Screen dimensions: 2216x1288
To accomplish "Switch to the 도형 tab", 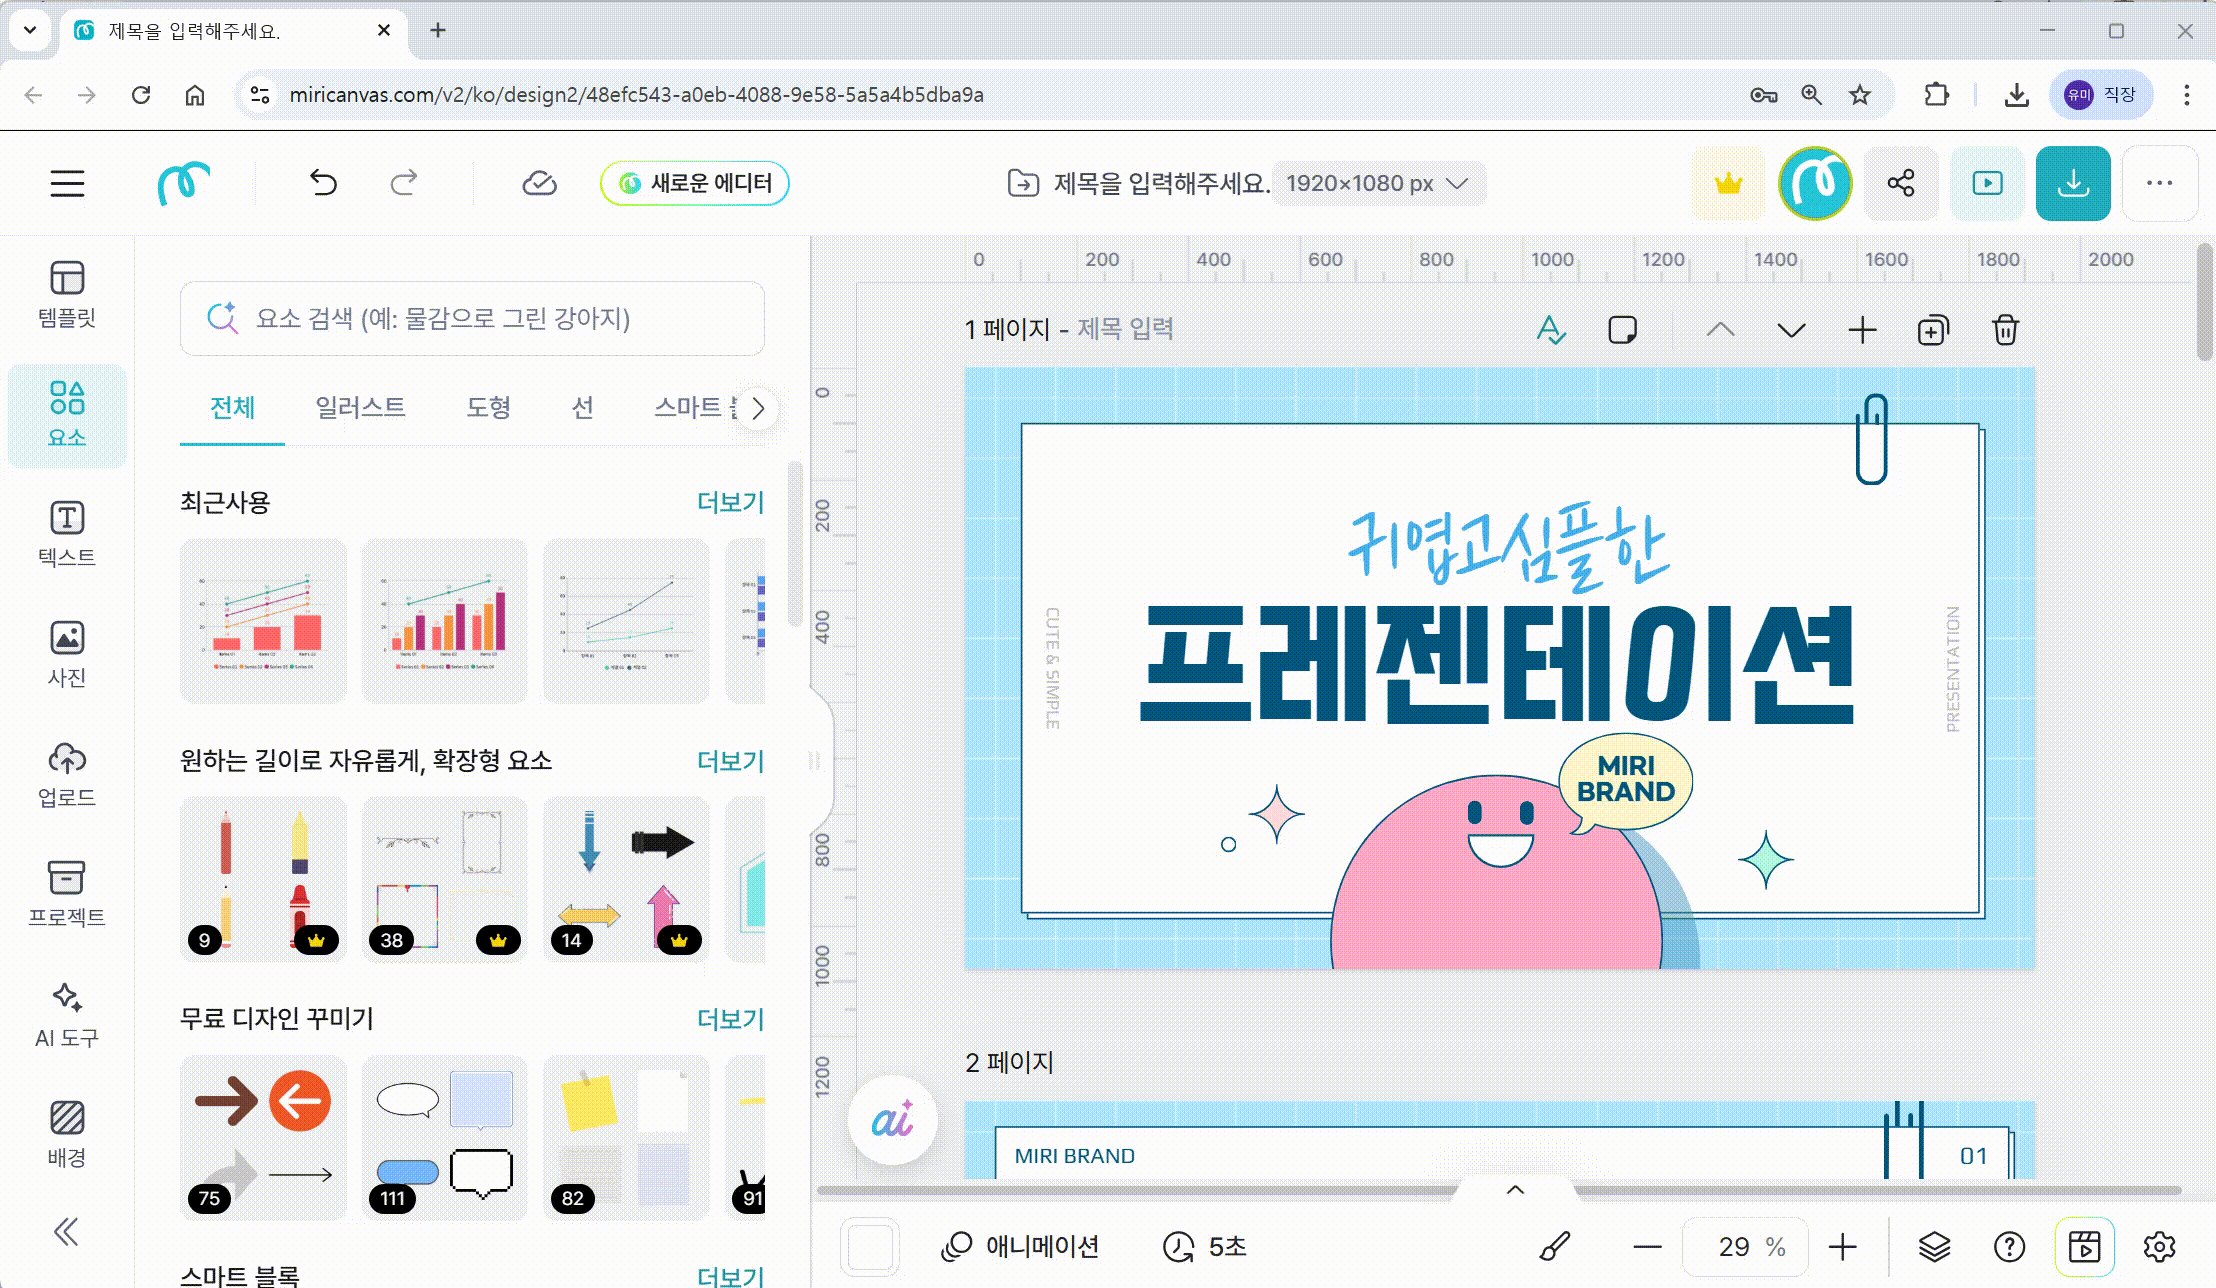I will (x=488, y=408).
